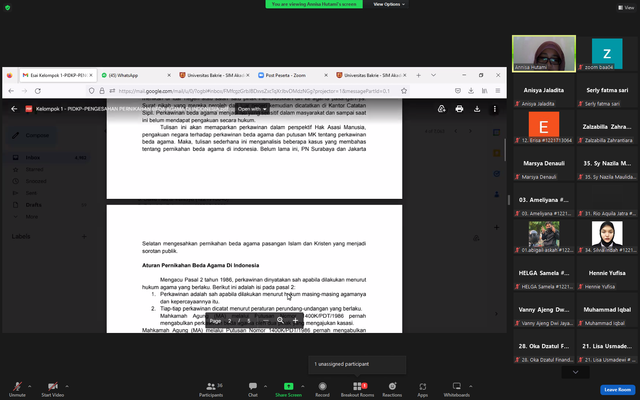Image resolution: width=640 pixels, height=400 pixels.
Task: Go back in browser history
Action: pos(11,91)
